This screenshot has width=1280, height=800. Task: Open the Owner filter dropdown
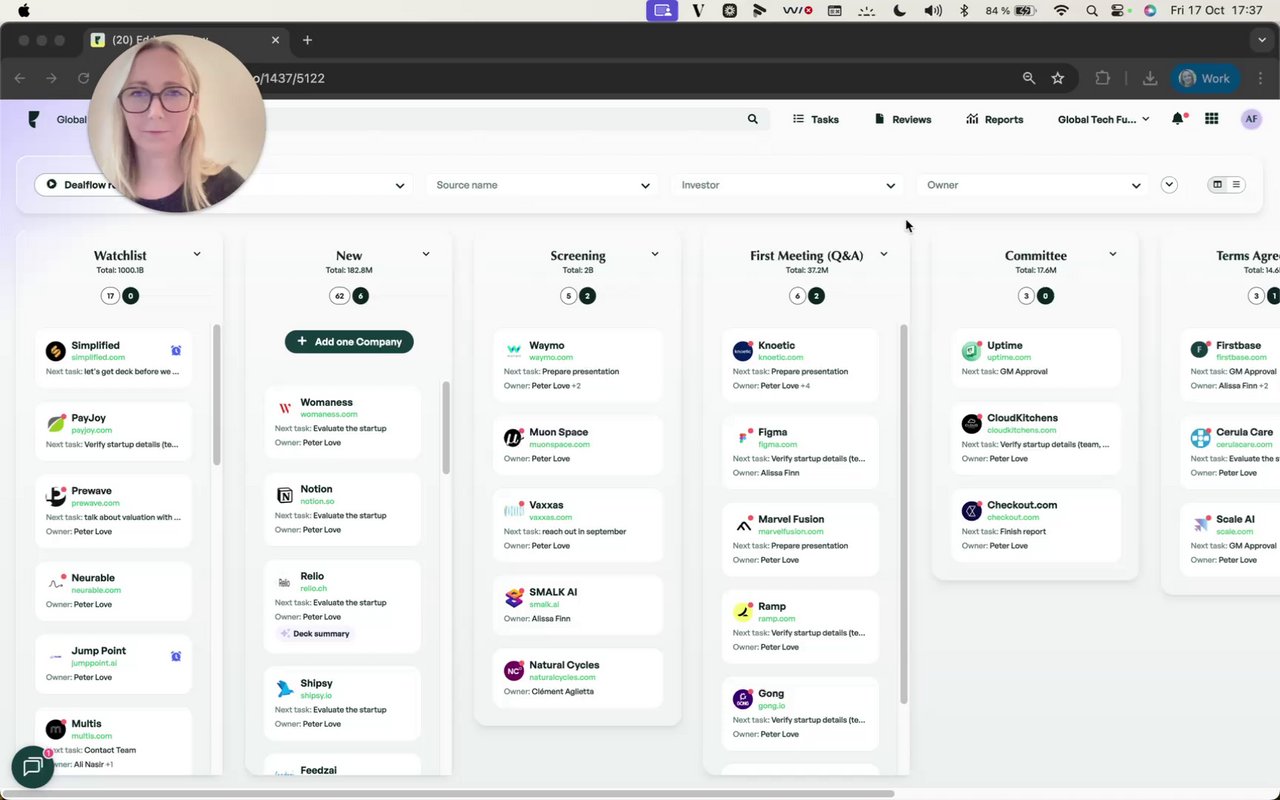pyautogui.click(x=1033, y=185)
